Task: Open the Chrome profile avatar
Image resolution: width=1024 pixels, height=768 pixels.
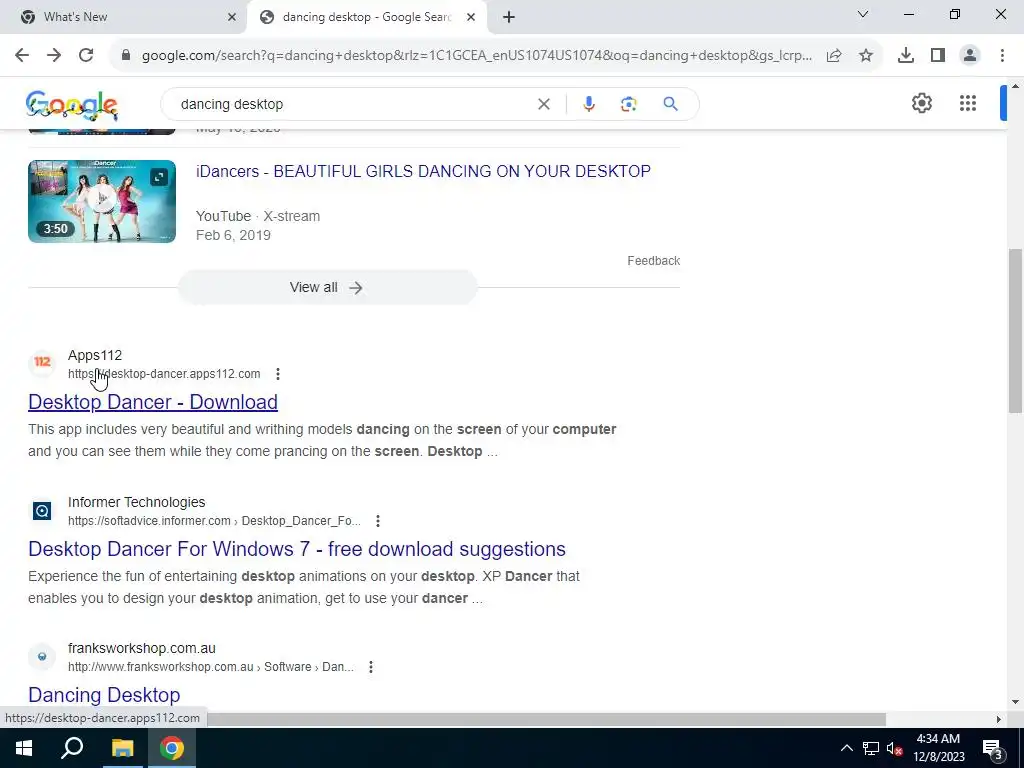Action: 970,56
